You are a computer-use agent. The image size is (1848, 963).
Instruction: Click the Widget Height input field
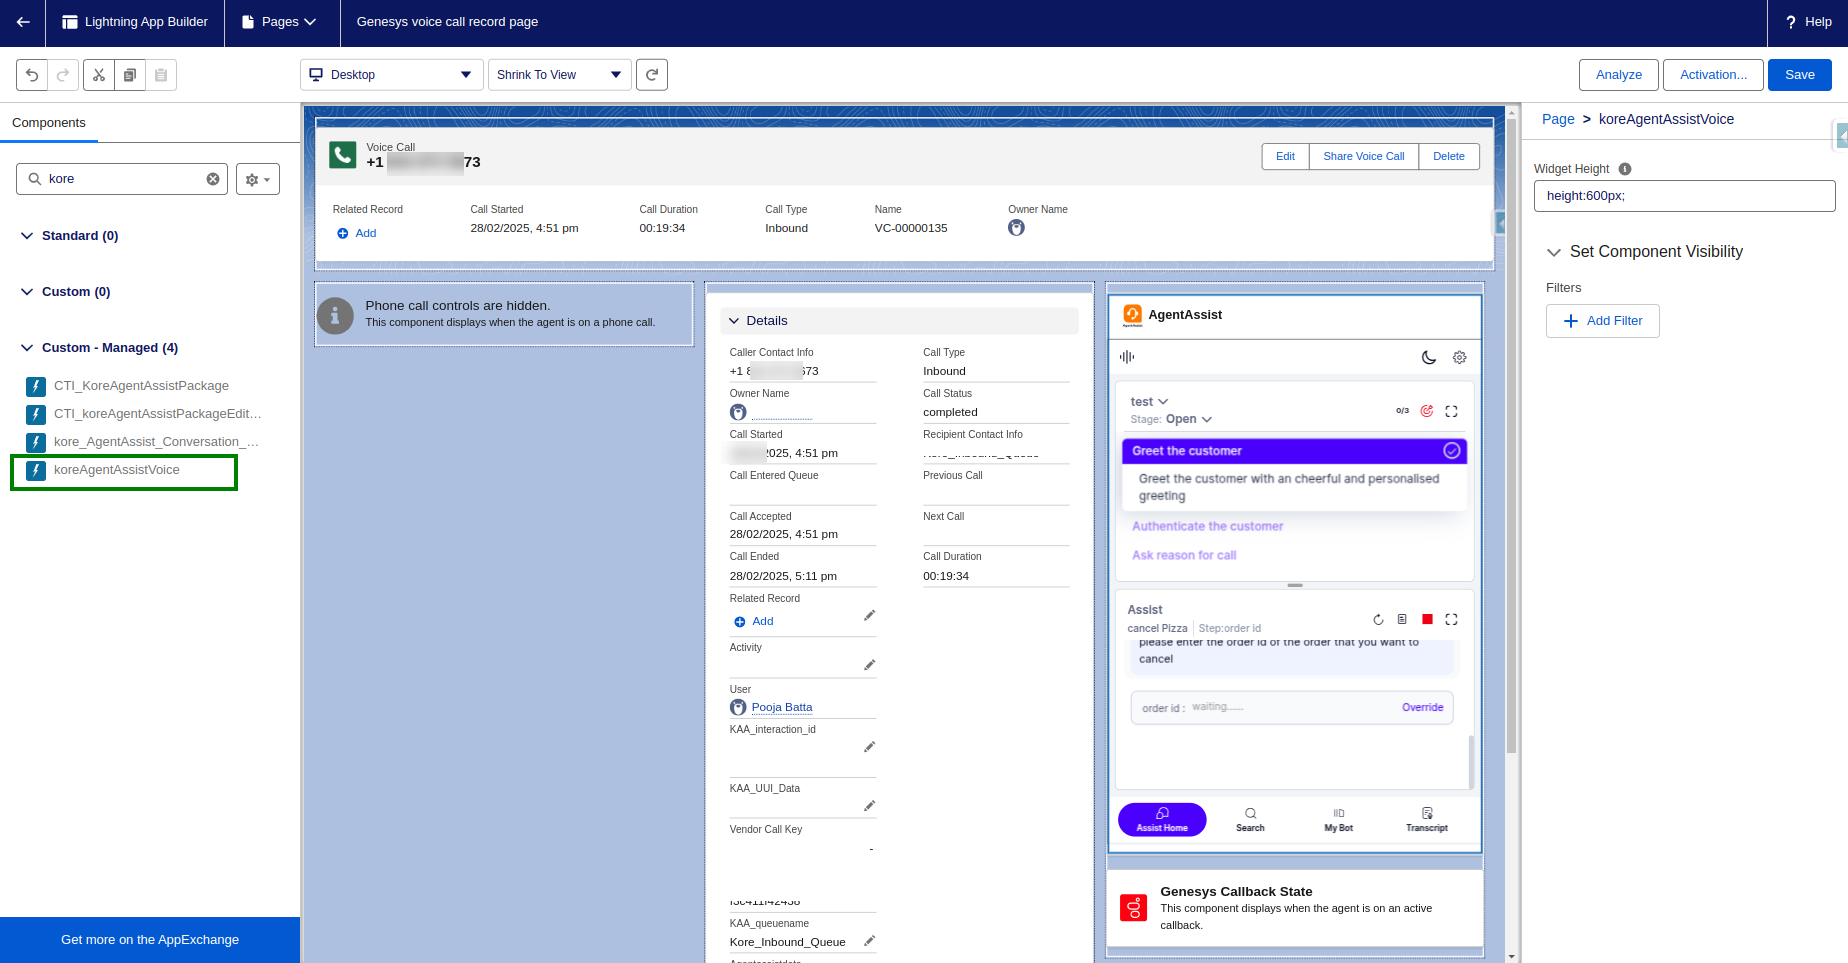click(x=1684, y=196)
